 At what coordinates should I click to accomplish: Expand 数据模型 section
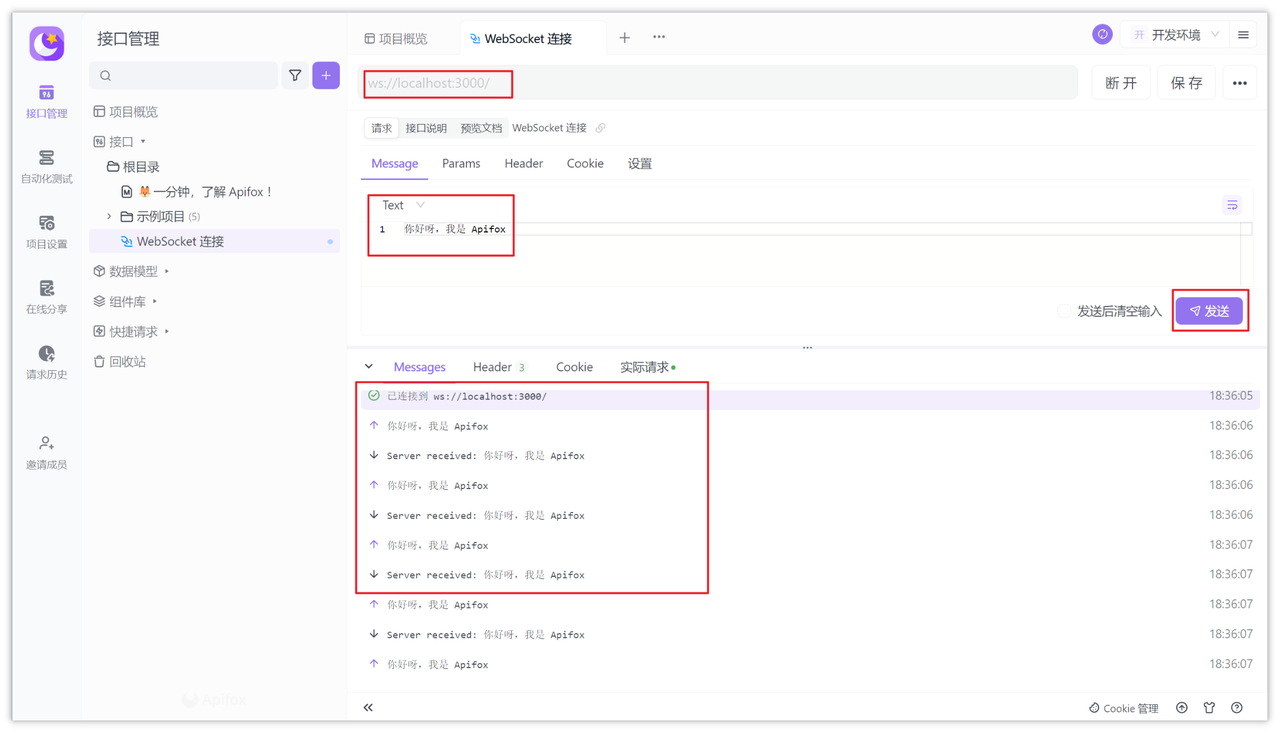pyautogui.click(x=167, y=271)
